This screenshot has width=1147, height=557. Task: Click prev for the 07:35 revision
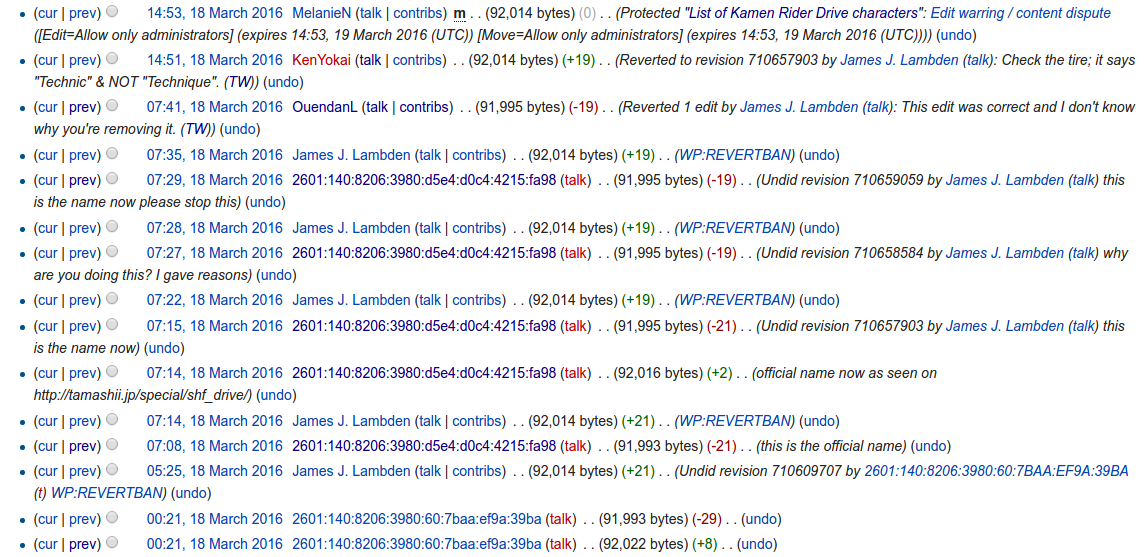point(83,155)
